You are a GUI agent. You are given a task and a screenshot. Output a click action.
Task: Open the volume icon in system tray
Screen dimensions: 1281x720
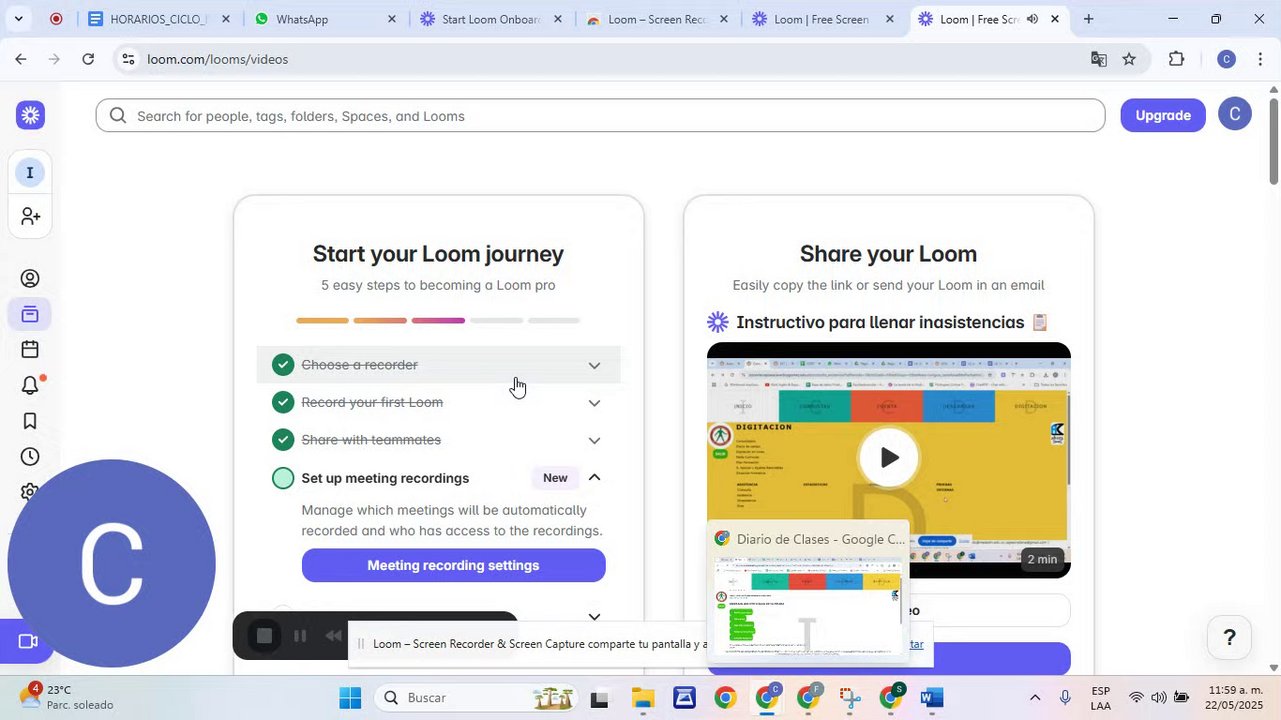pyautogui.click(x=1159, y=697)
